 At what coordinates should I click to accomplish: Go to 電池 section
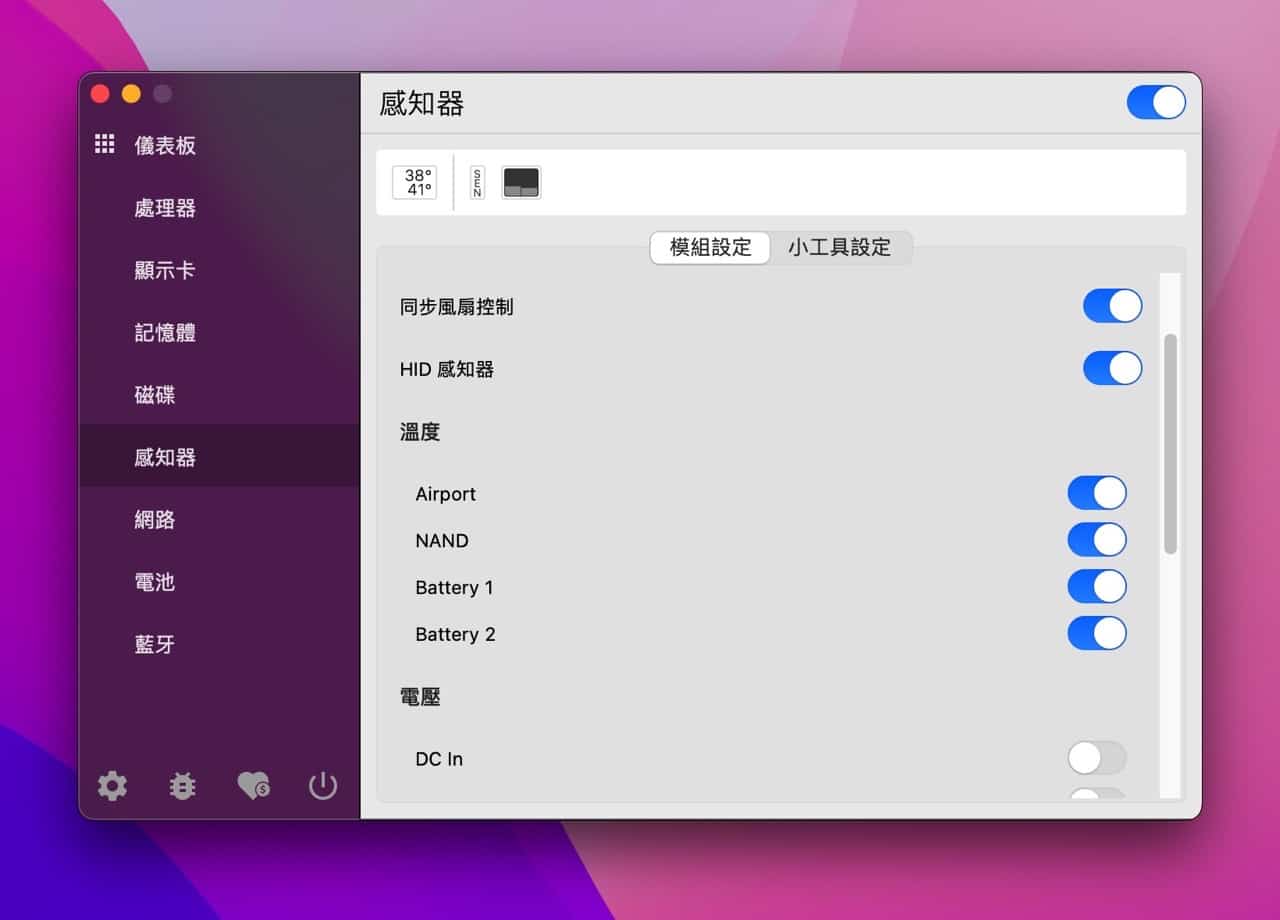(x=219, y=582)
